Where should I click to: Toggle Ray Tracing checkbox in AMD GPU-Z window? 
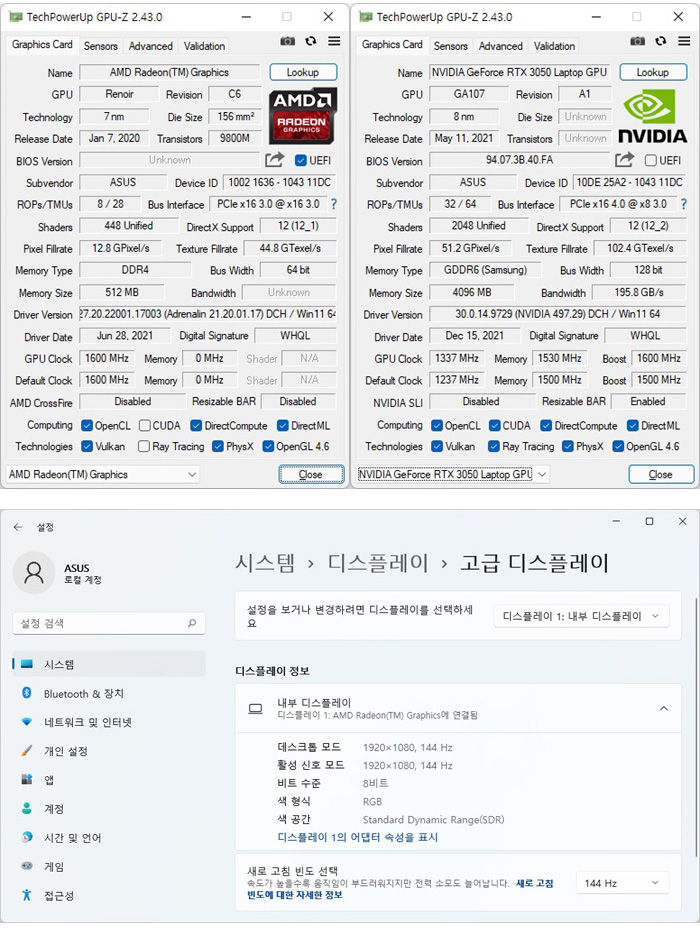[x=143, y=446]
